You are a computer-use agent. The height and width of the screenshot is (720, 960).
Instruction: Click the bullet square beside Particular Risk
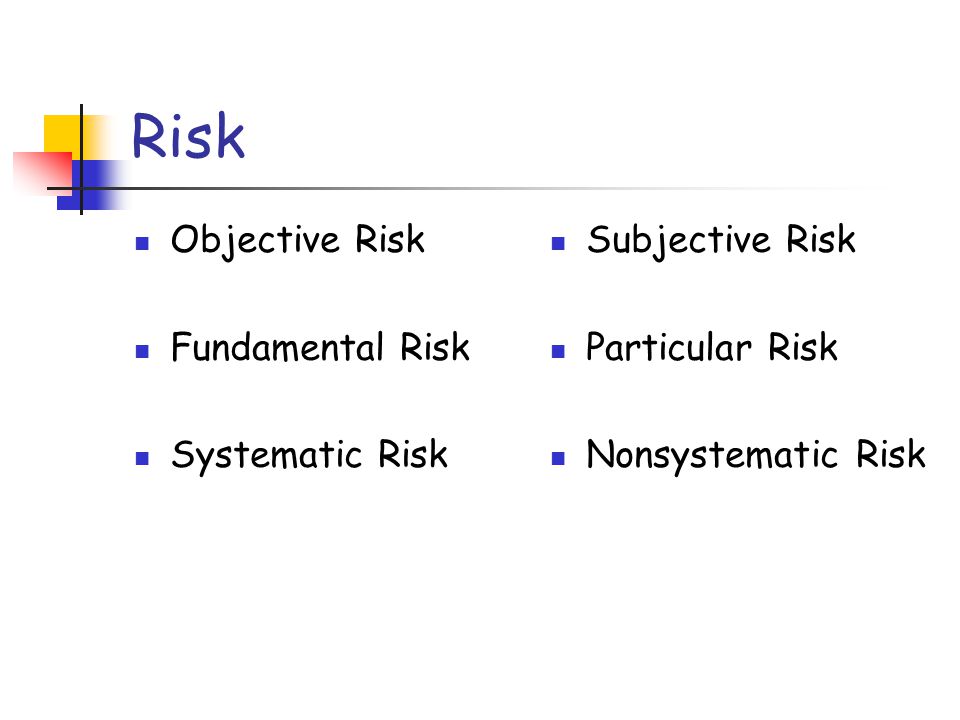pyautogui.click(x=558, y=351)
